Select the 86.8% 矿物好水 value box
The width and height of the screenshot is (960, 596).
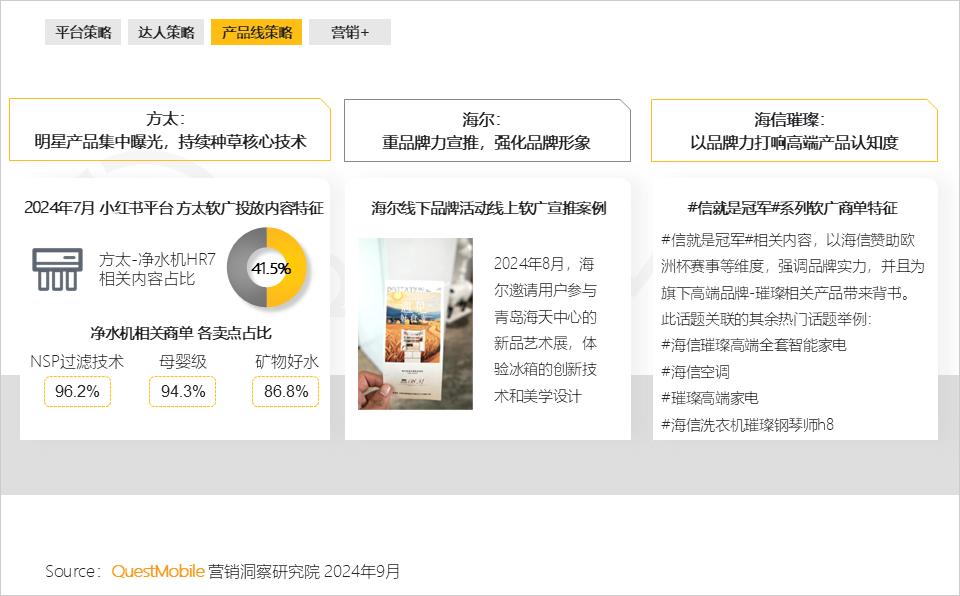click(x=286, y=391)
